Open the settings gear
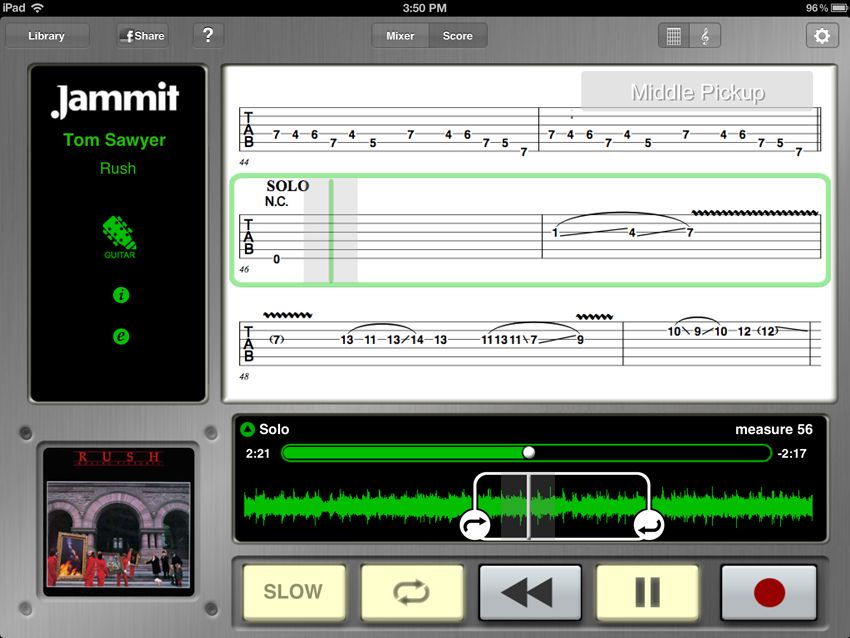 (822, 35)
